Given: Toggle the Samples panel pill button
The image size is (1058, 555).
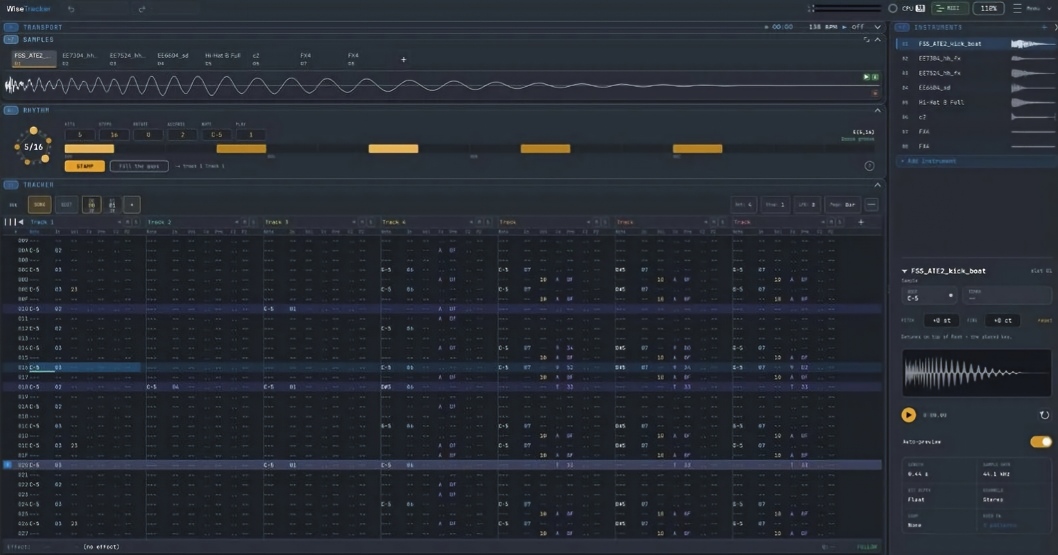Looking at the screenshot, I should (11, 40).
